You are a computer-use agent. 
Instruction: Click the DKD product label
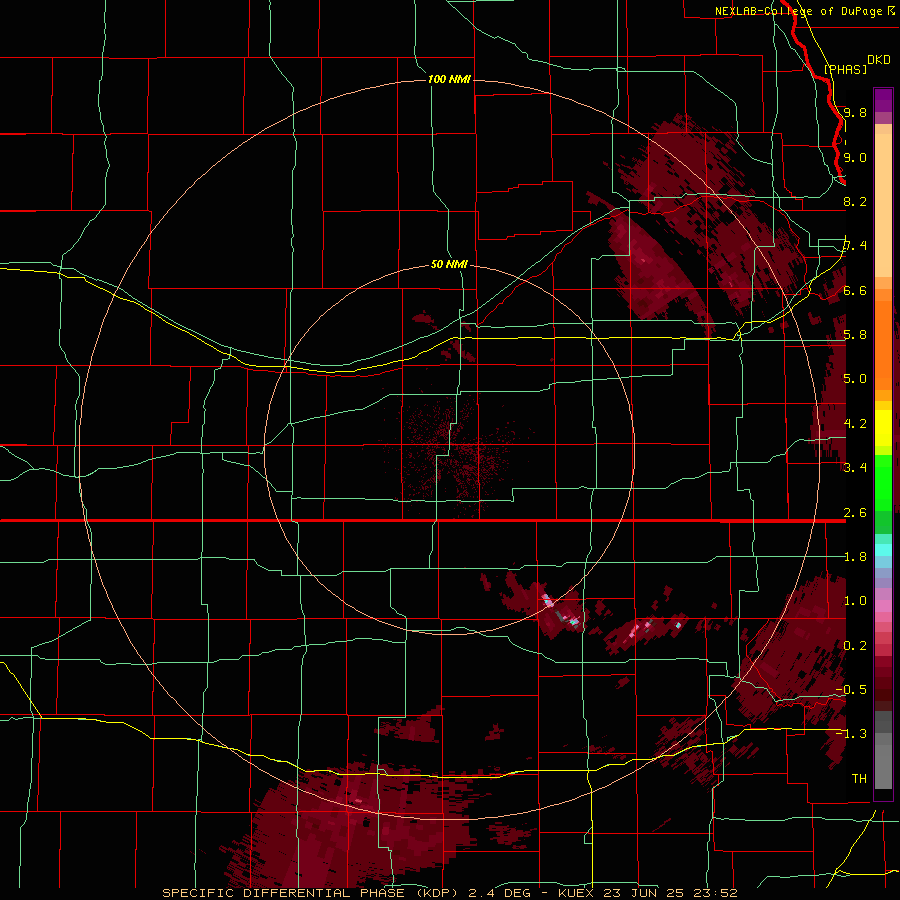point(878,60)
